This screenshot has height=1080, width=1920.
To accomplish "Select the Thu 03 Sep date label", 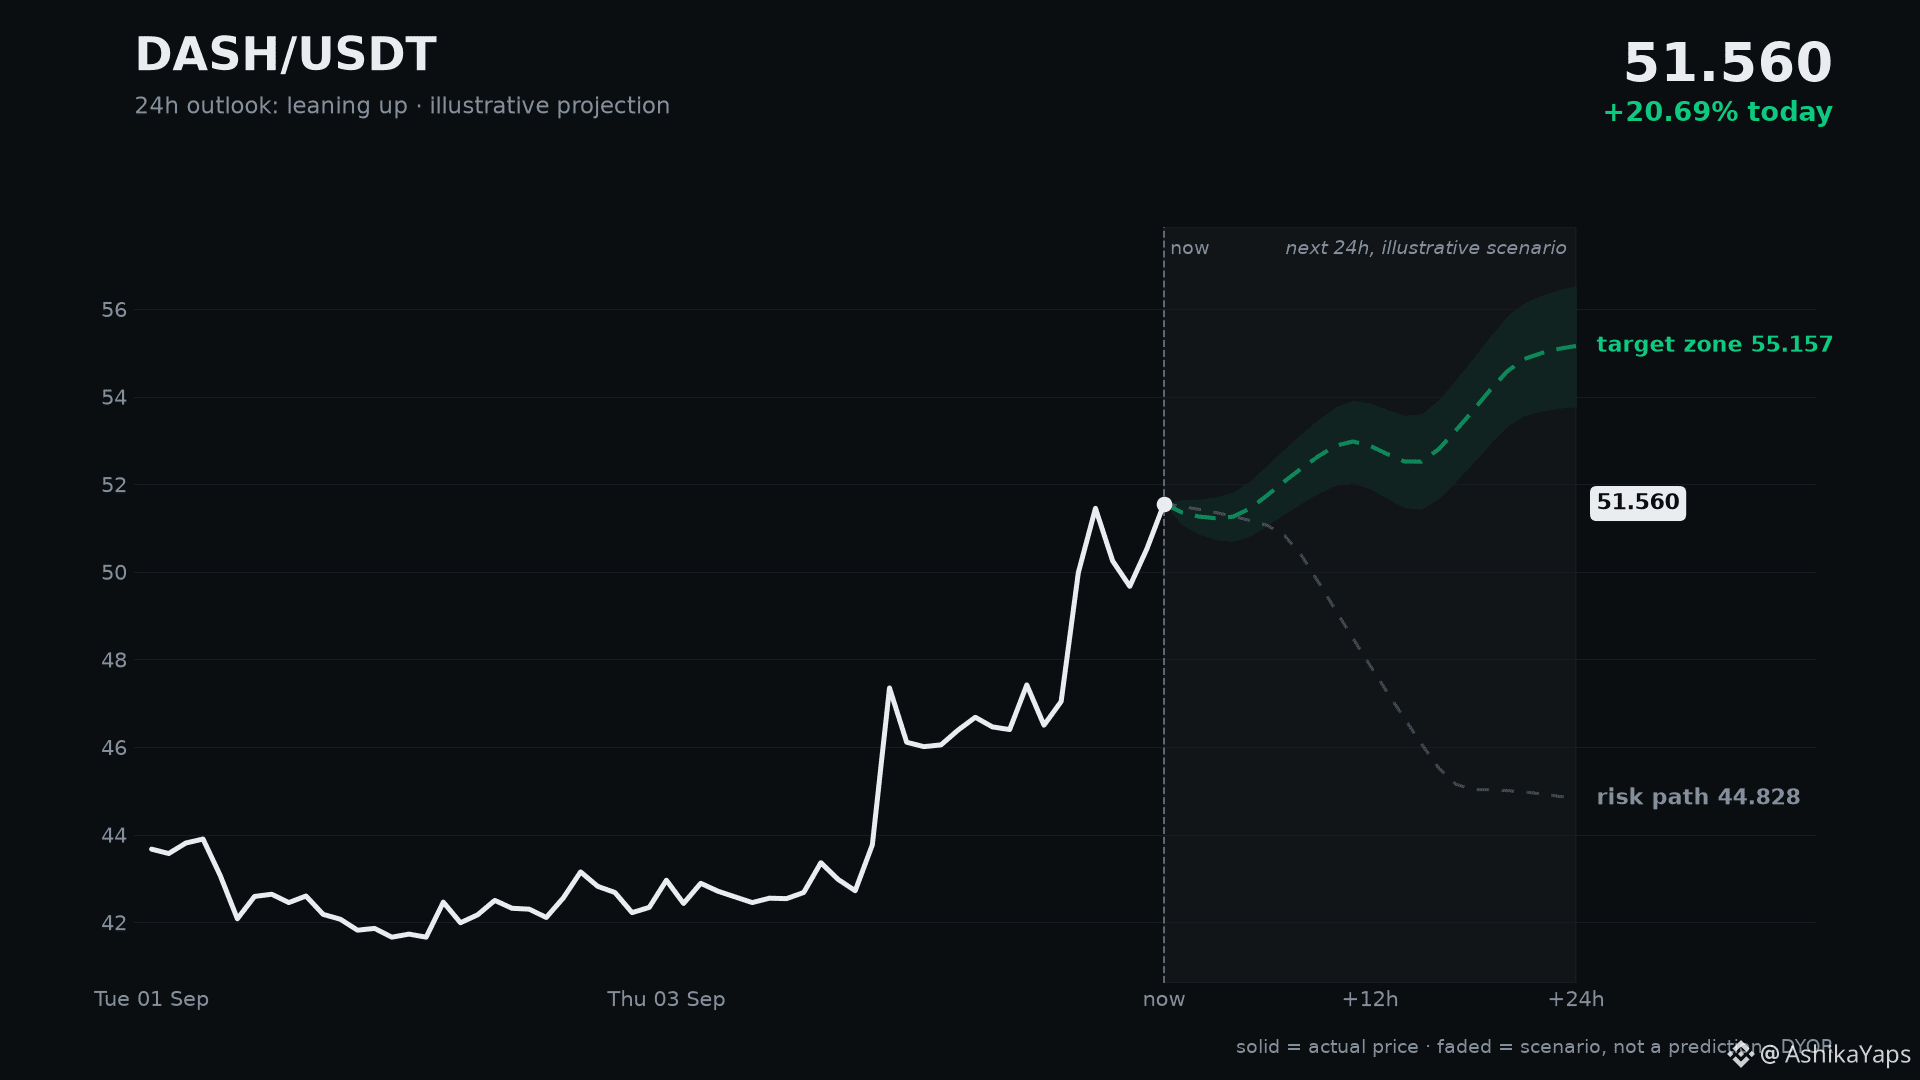I will pos(666,999).
